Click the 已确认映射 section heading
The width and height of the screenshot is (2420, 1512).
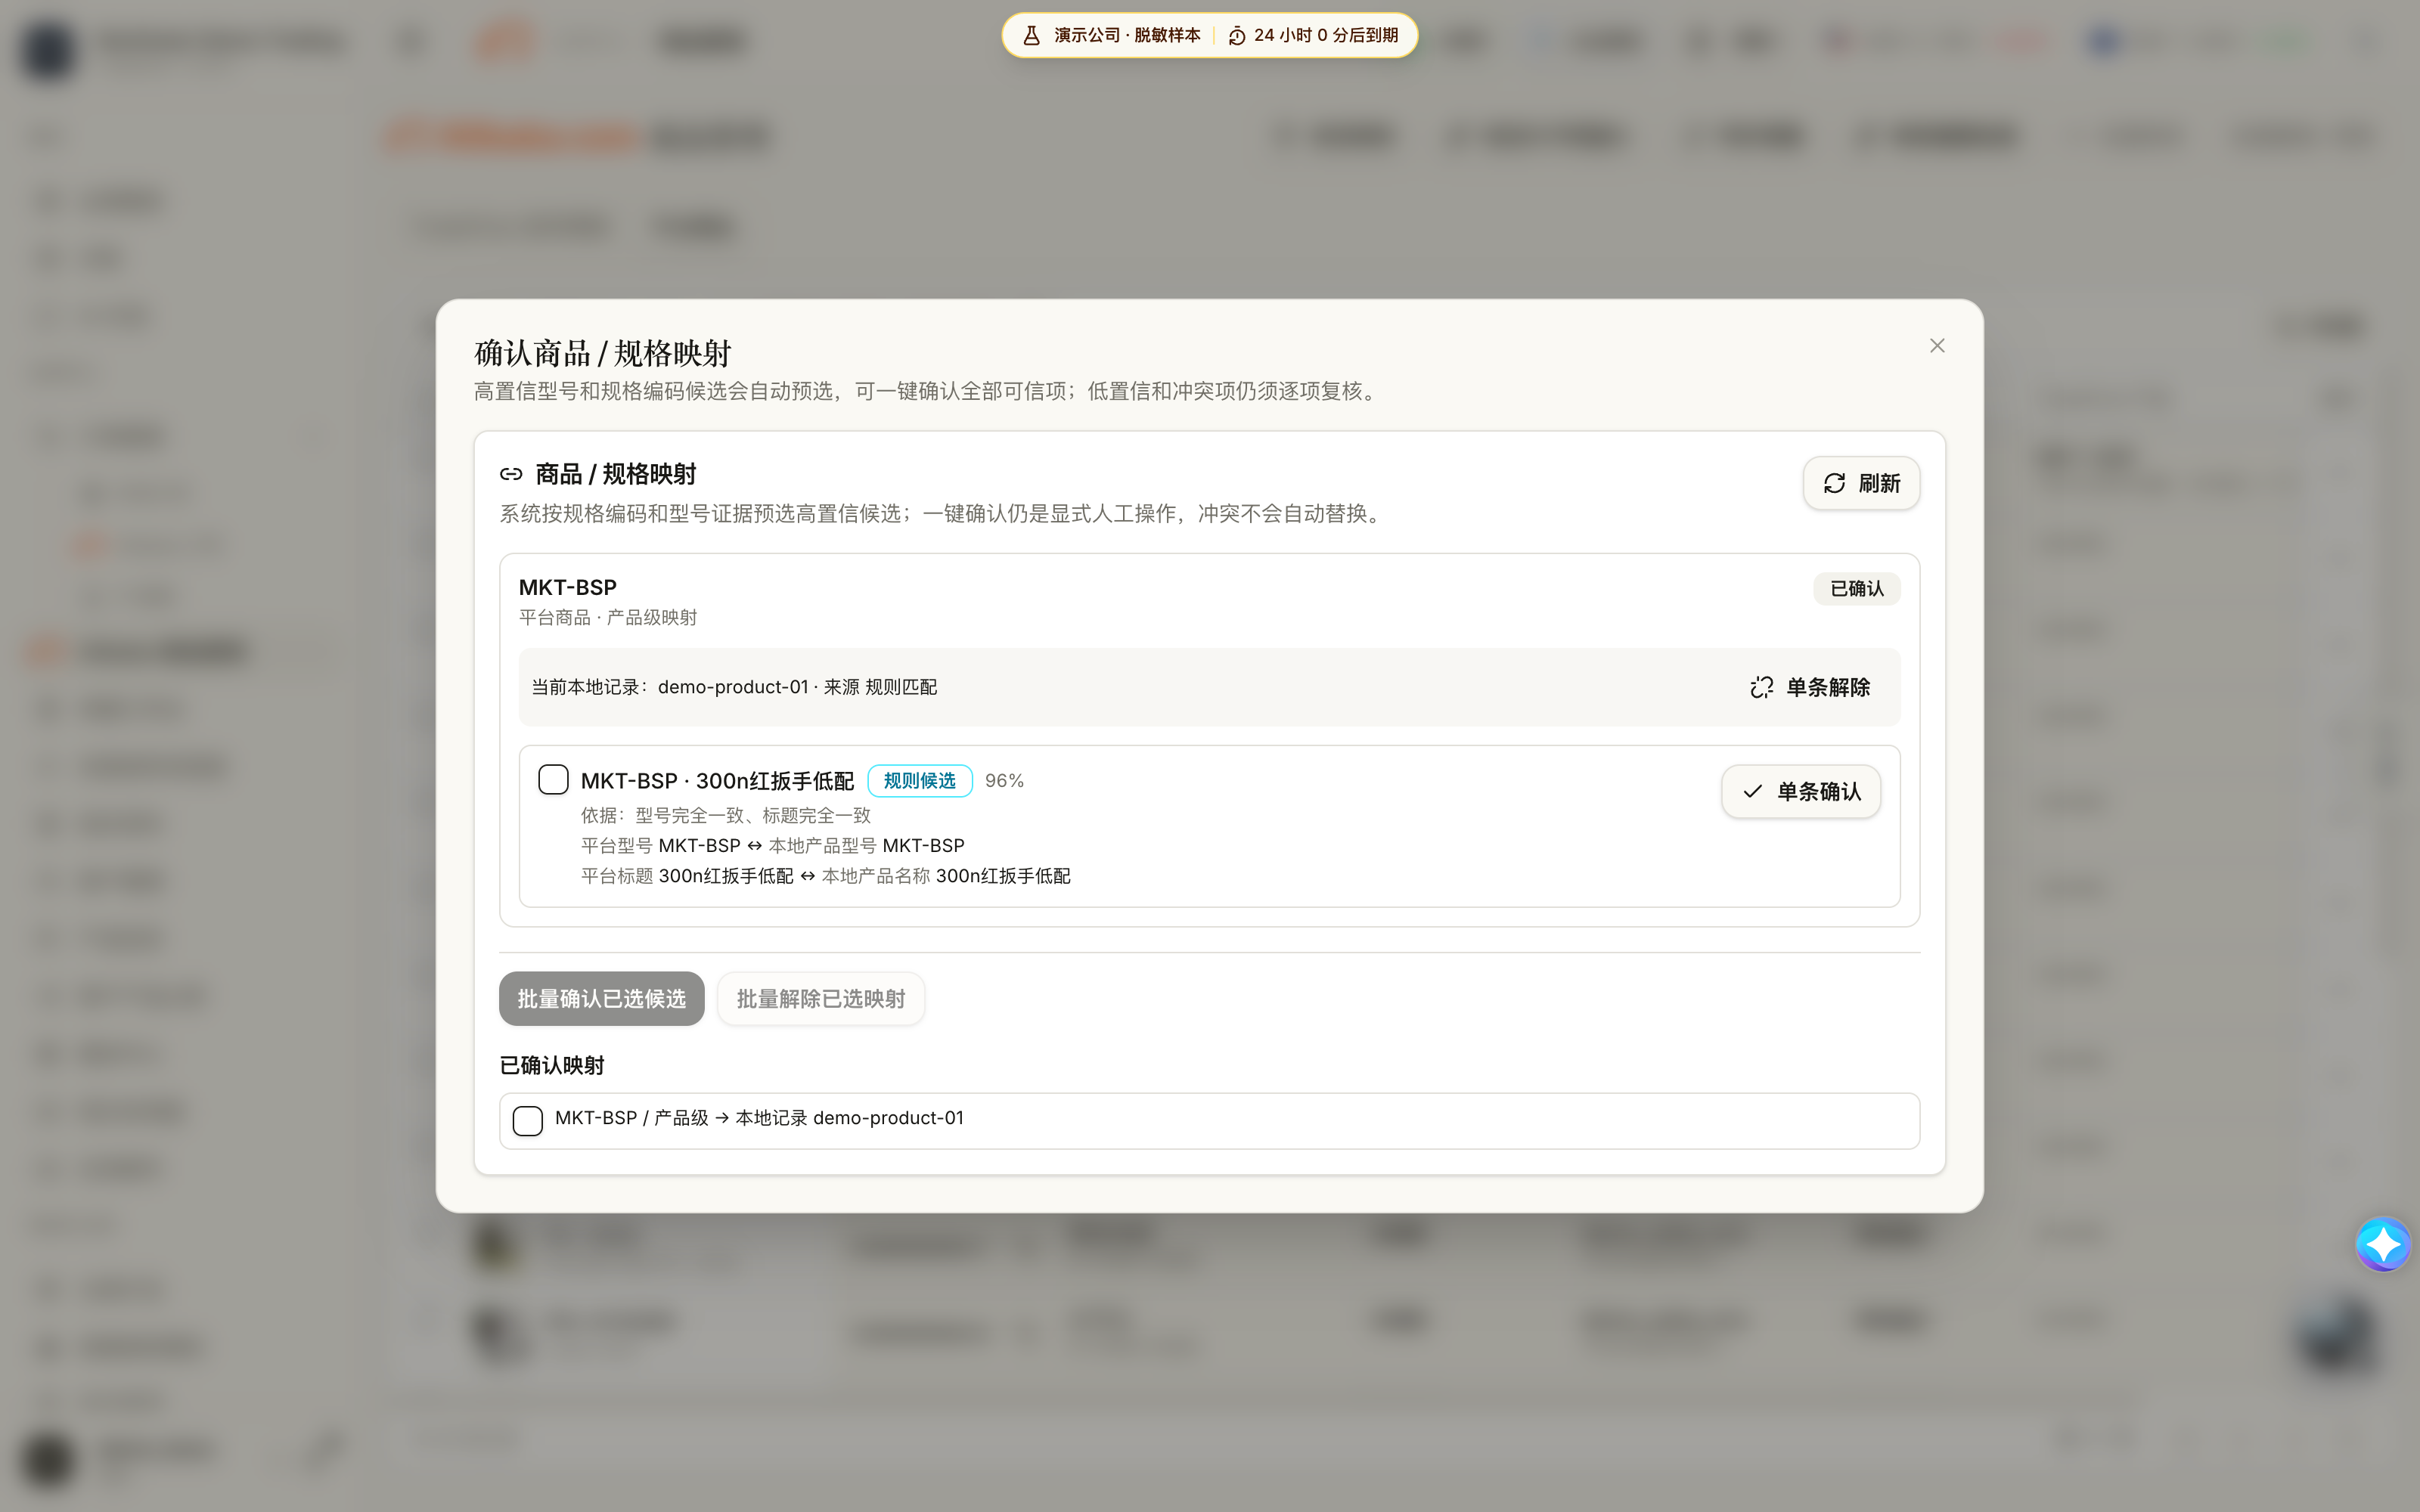pyautogui.click(x=552, y=1065)
